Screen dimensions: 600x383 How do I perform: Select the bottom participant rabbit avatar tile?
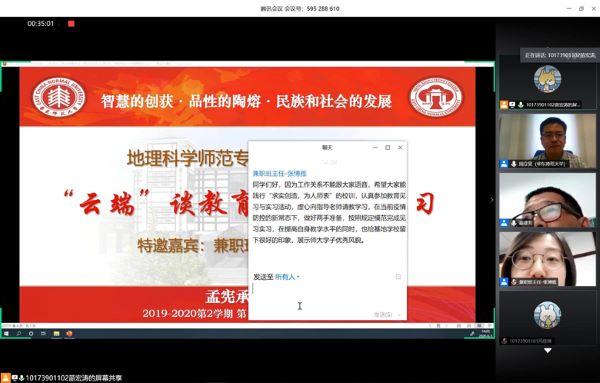(548, 318)
